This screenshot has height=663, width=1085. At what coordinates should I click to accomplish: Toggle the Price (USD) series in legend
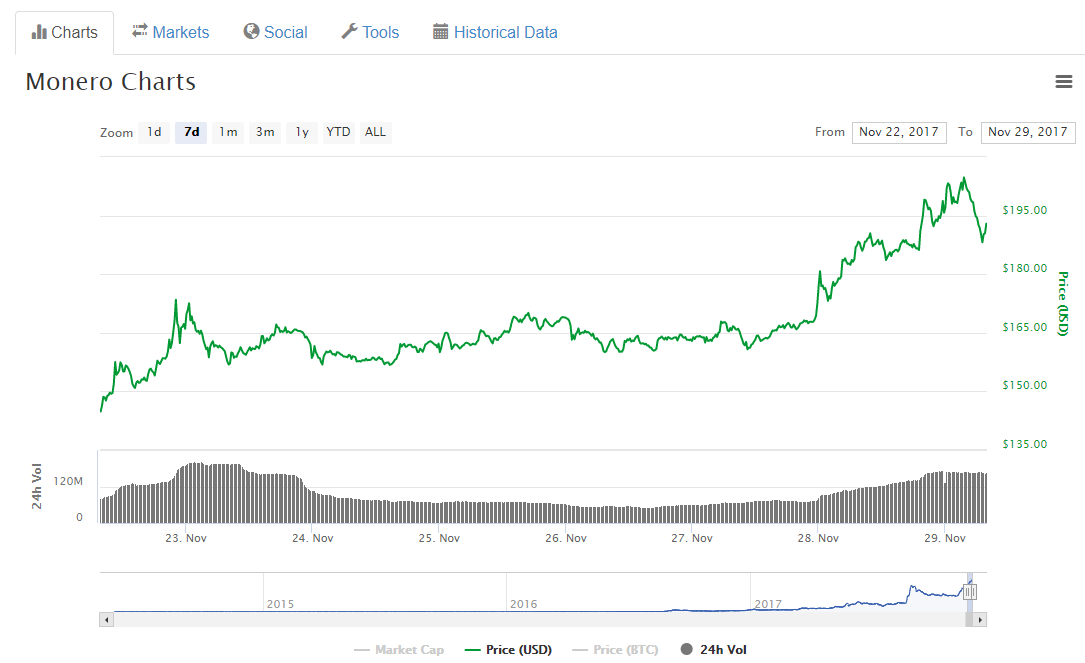pos(509,650)
